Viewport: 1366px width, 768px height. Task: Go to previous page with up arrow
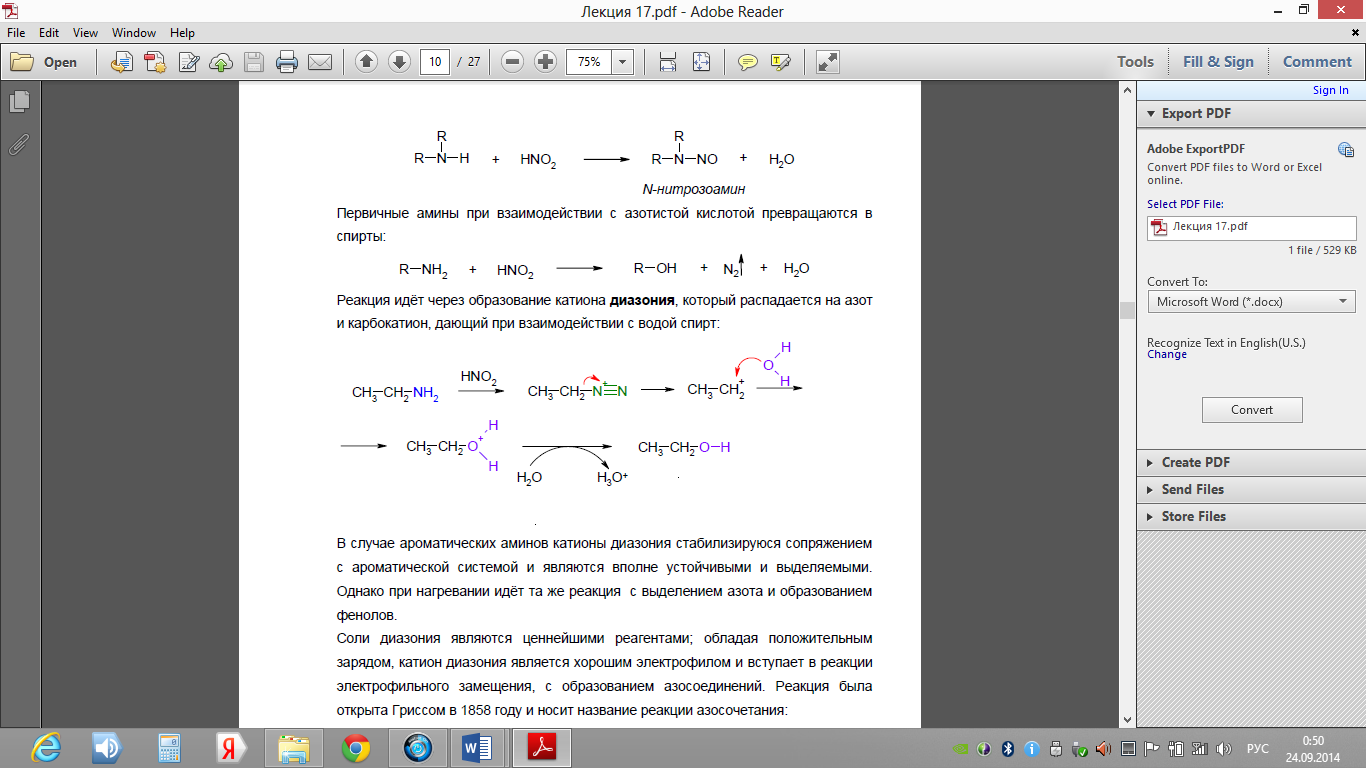366,62
